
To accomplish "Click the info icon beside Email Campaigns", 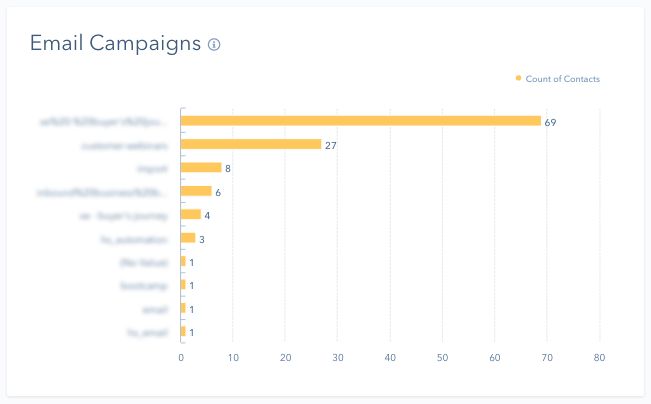I will point(214,45).
